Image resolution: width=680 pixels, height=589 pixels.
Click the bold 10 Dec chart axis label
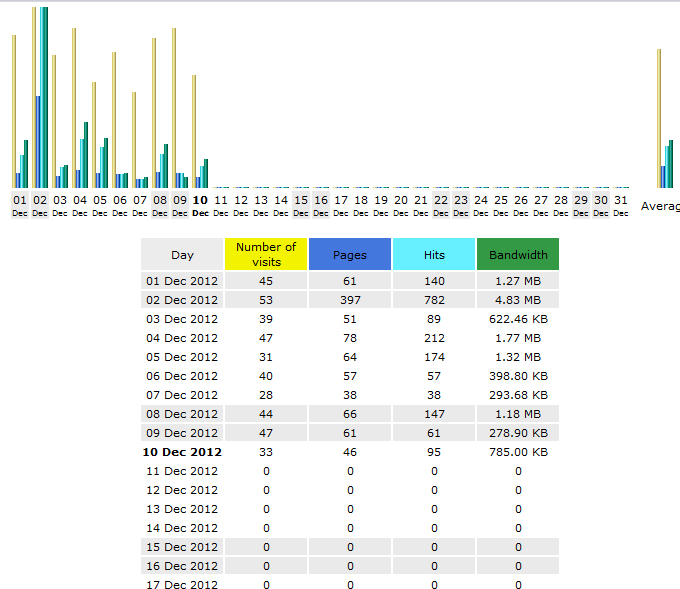point(200,205)
